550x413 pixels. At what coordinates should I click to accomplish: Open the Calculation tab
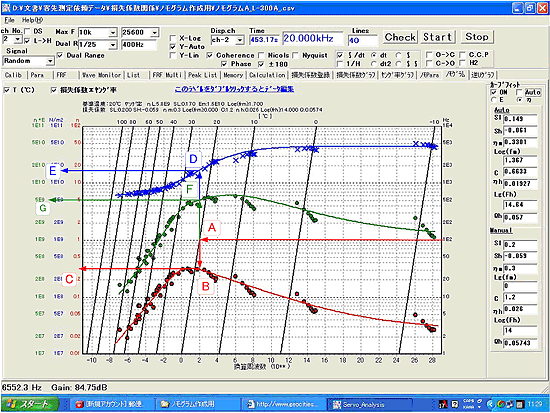[267, 75]
